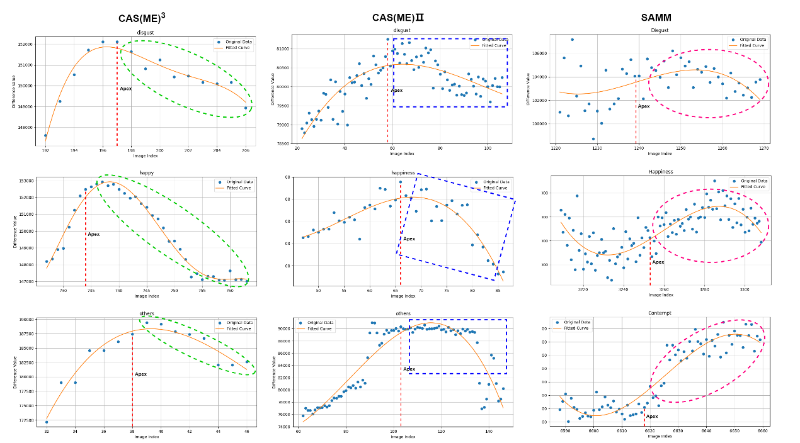This screenshot has width=800, height=443.
Task: Click the red dashed apex line in center happiness plot
Action: (x=401, y=260)
